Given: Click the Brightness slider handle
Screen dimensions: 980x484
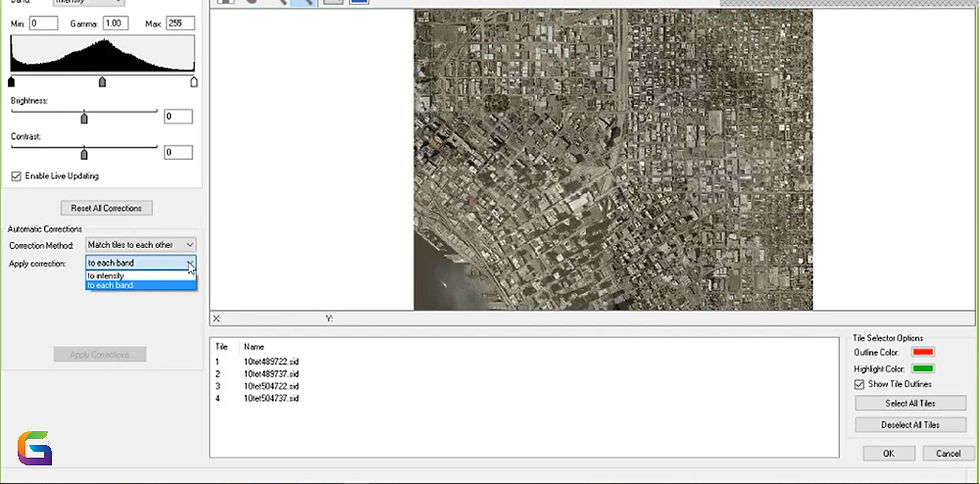Looking at the screenshot, I should (x=84, y=117).
